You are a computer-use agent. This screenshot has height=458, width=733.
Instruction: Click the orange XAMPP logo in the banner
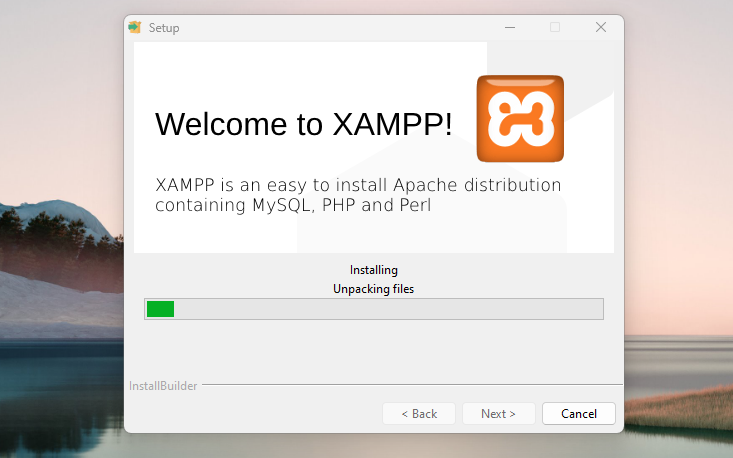pos(520,118)
